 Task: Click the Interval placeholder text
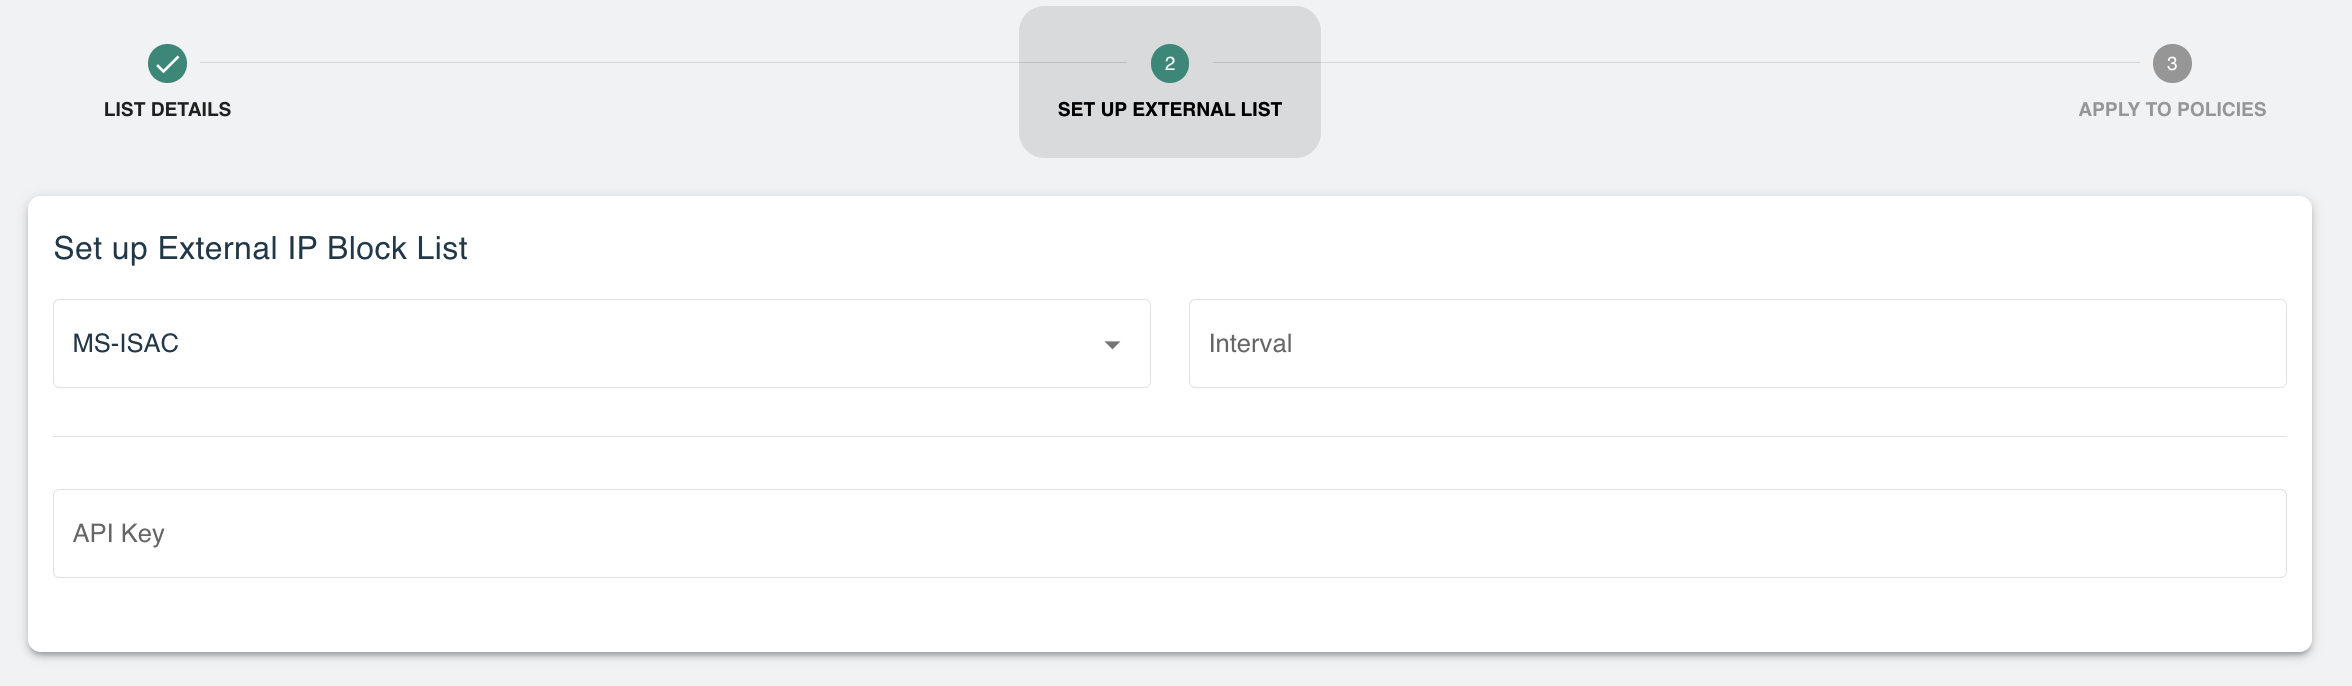(1250, 343)
